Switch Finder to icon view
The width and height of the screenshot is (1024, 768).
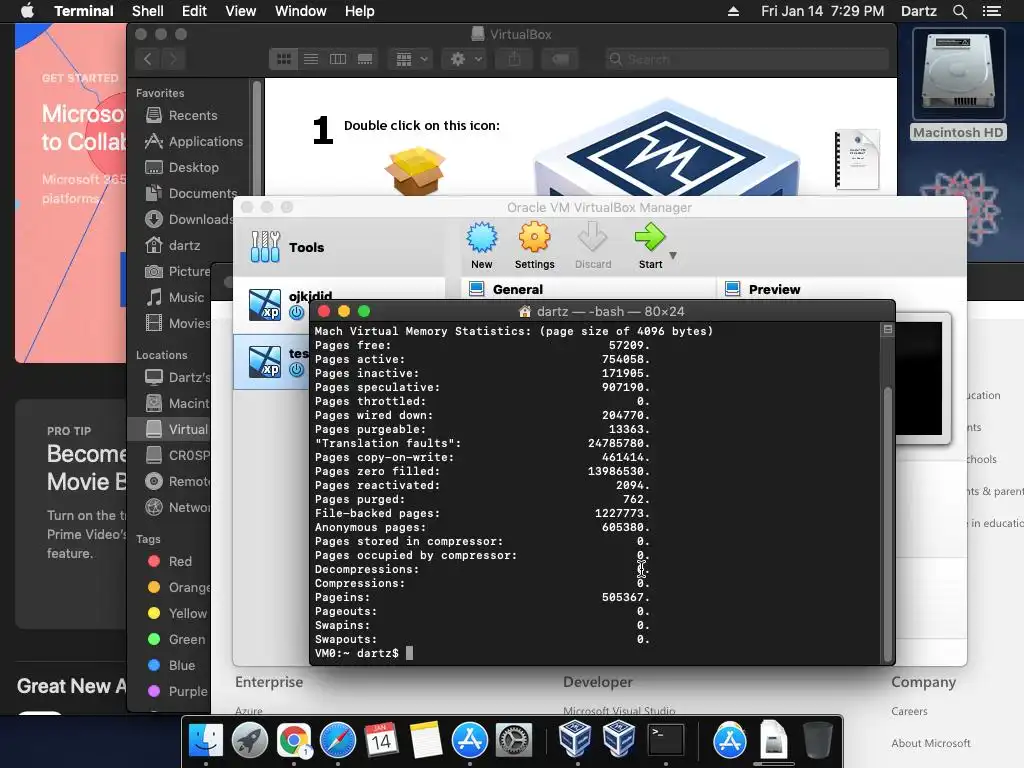283,59
